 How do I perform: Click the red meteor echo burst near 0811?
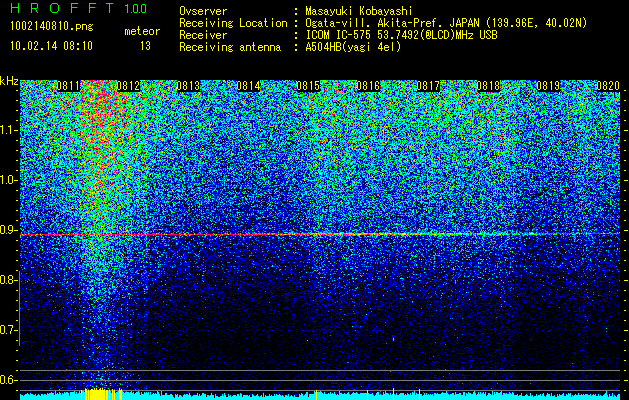click(98, 132)
